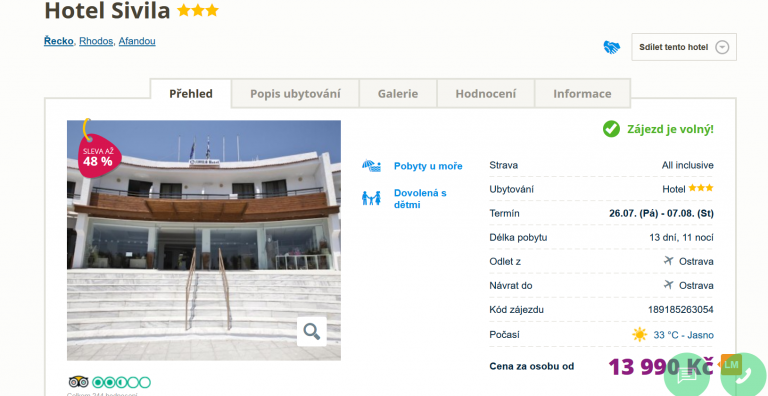Click the handshake icon beside share dropdown

pos(611,47)
